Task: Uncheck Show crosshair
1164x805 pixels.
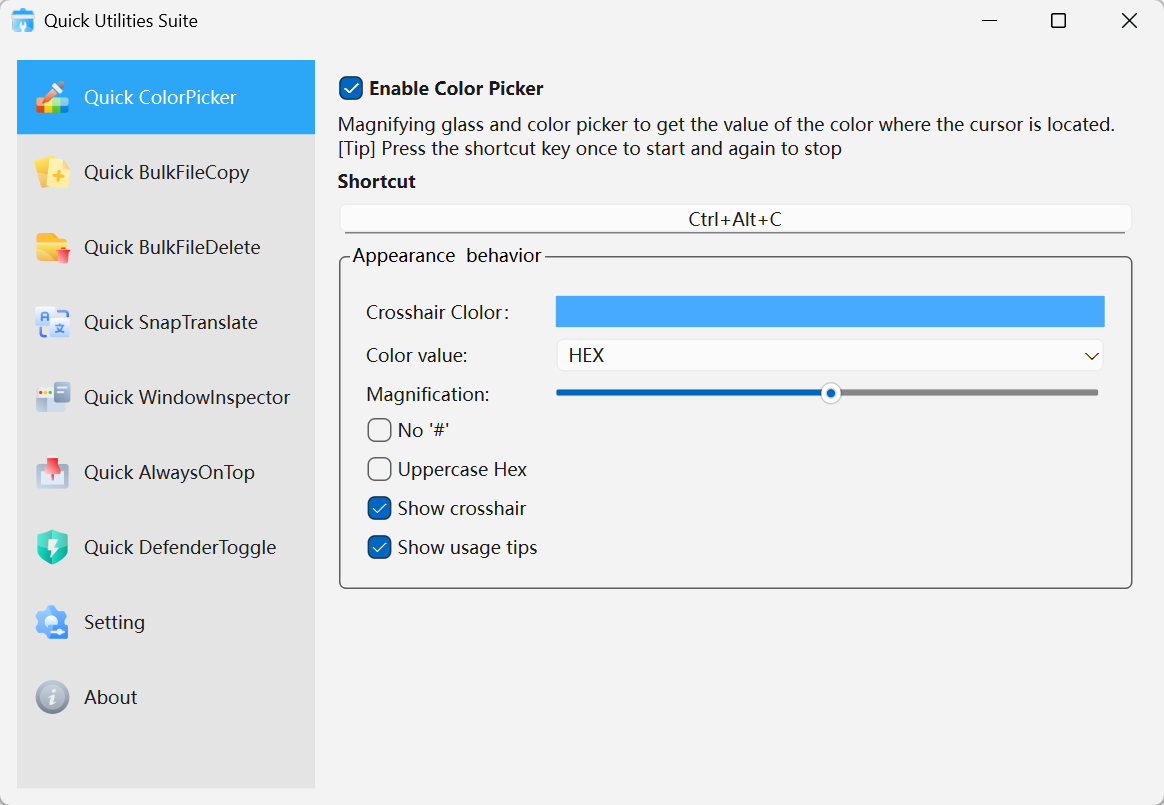Action: [379, 508]
